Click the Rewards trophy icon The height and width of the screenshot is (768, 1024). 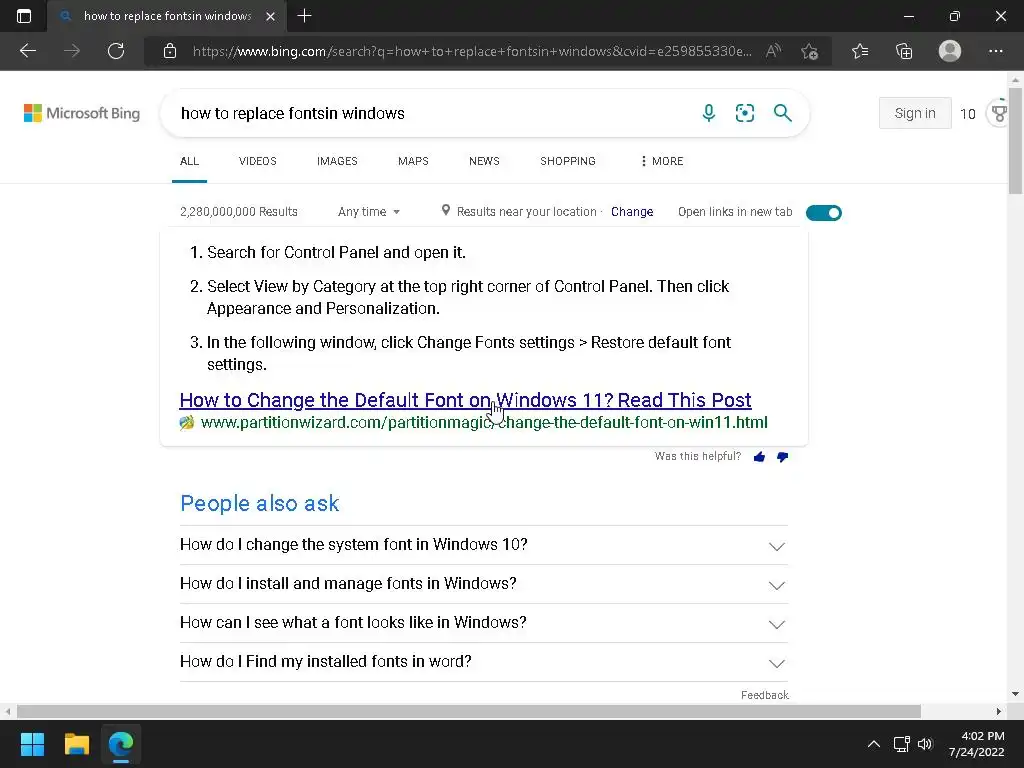(x=999, y=113)
